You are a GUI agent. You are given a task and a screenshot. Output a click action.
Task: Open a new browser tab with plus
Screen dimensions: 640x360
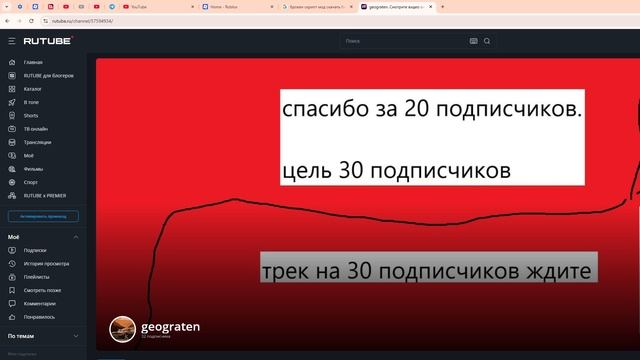click(x=442, y=7)
